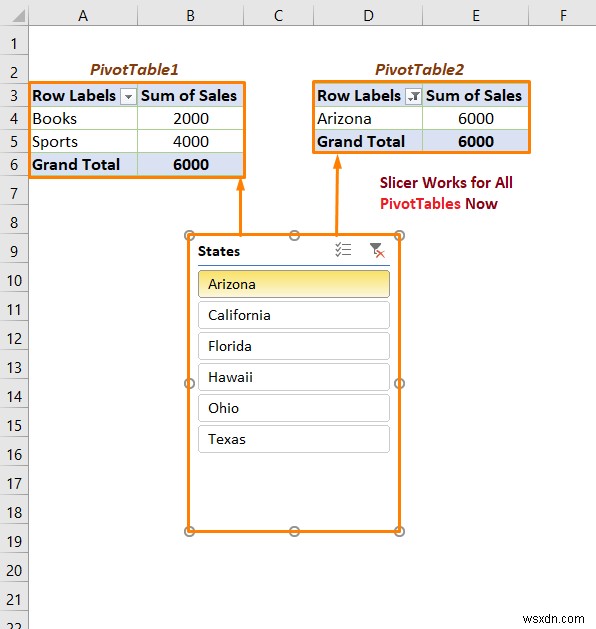The width and height of the screenshot is (596, 629).
Task: Select row 1 header
Action: pyautogui.click(x=14, y=43)
